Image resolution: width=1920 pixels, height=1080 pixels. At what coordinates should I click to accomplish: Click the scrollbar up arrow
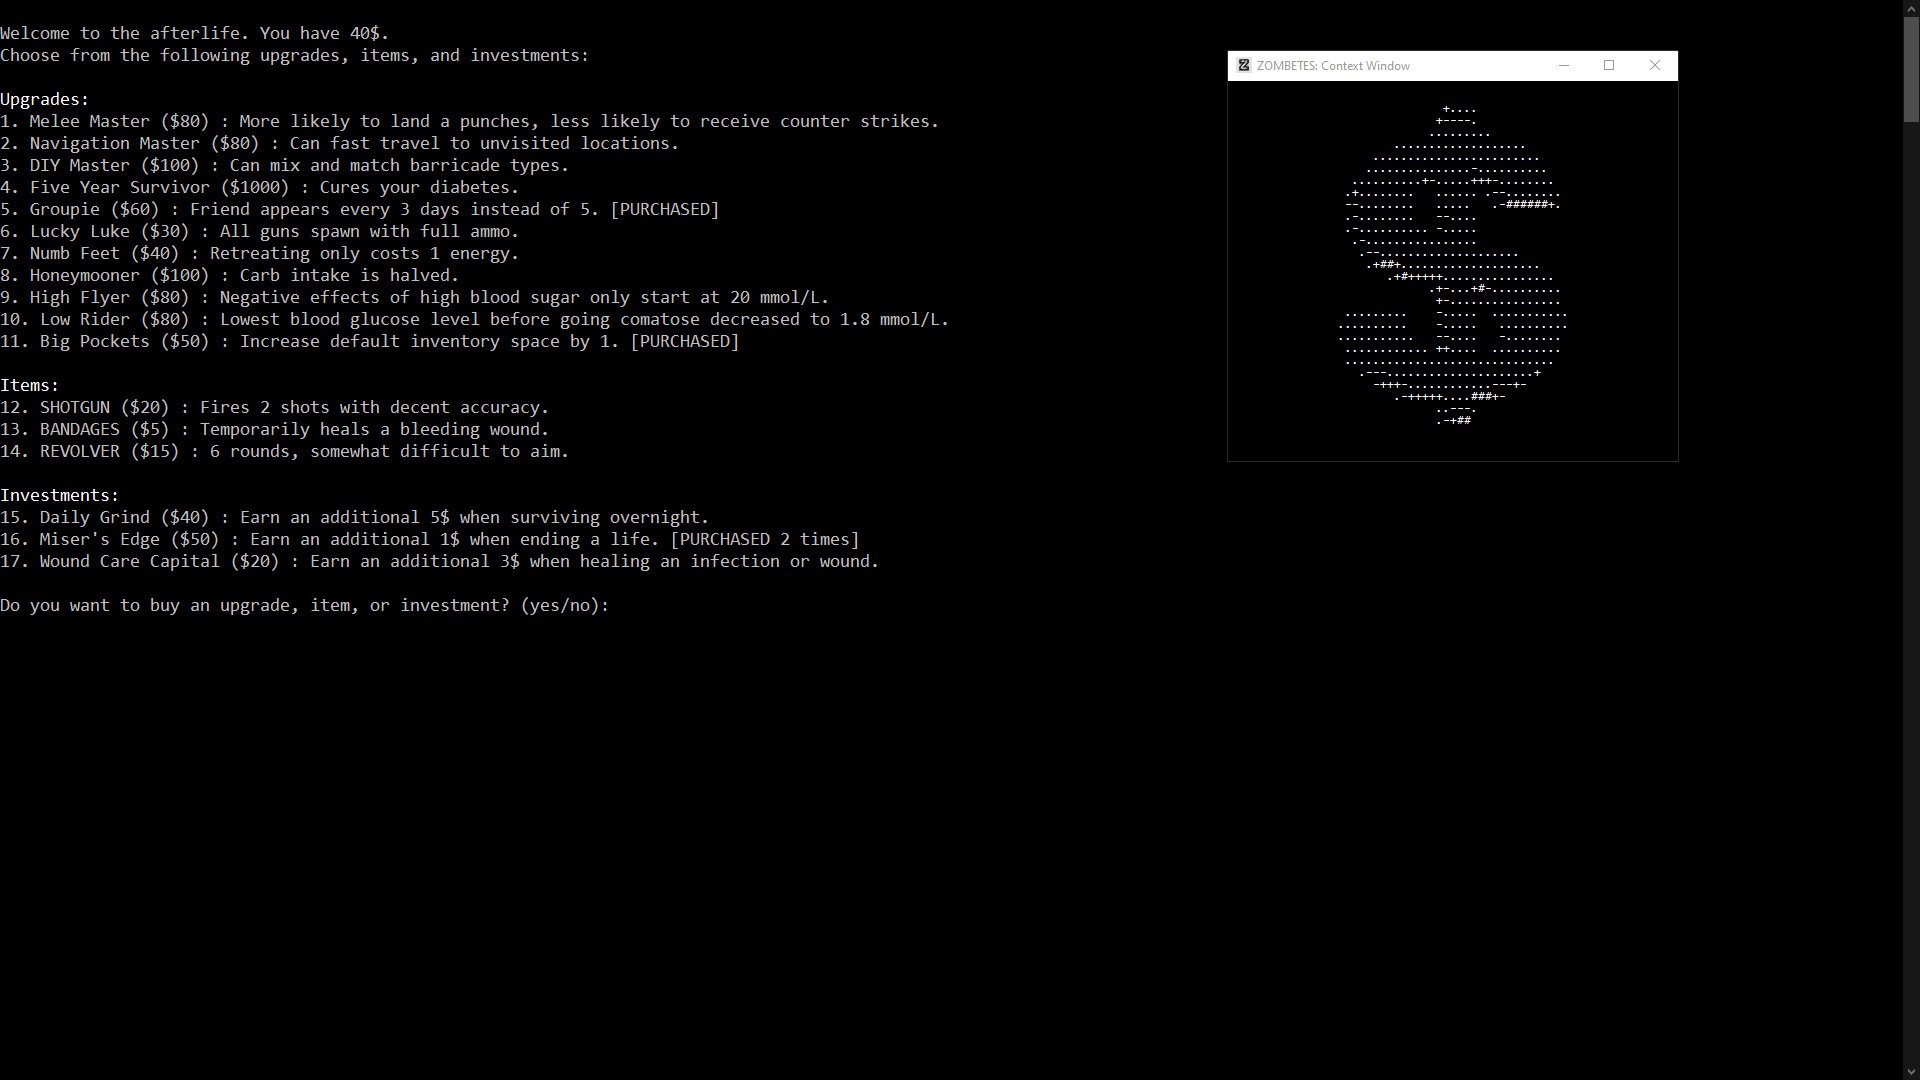pyautogui.click(x=1909, y=8)
